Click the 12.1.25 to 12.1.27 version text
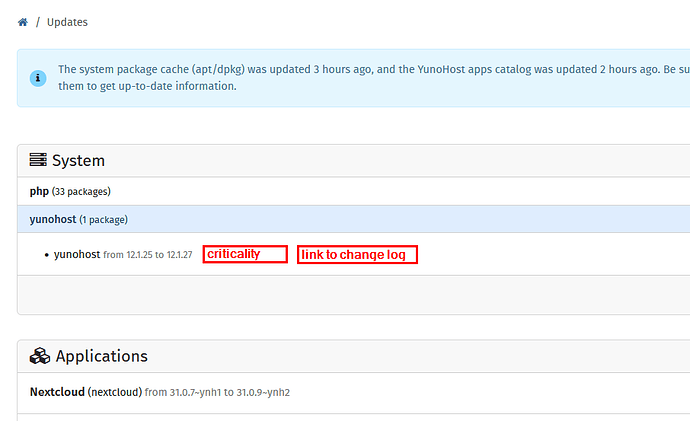The image size is (690, 421). tap(148, 255)
